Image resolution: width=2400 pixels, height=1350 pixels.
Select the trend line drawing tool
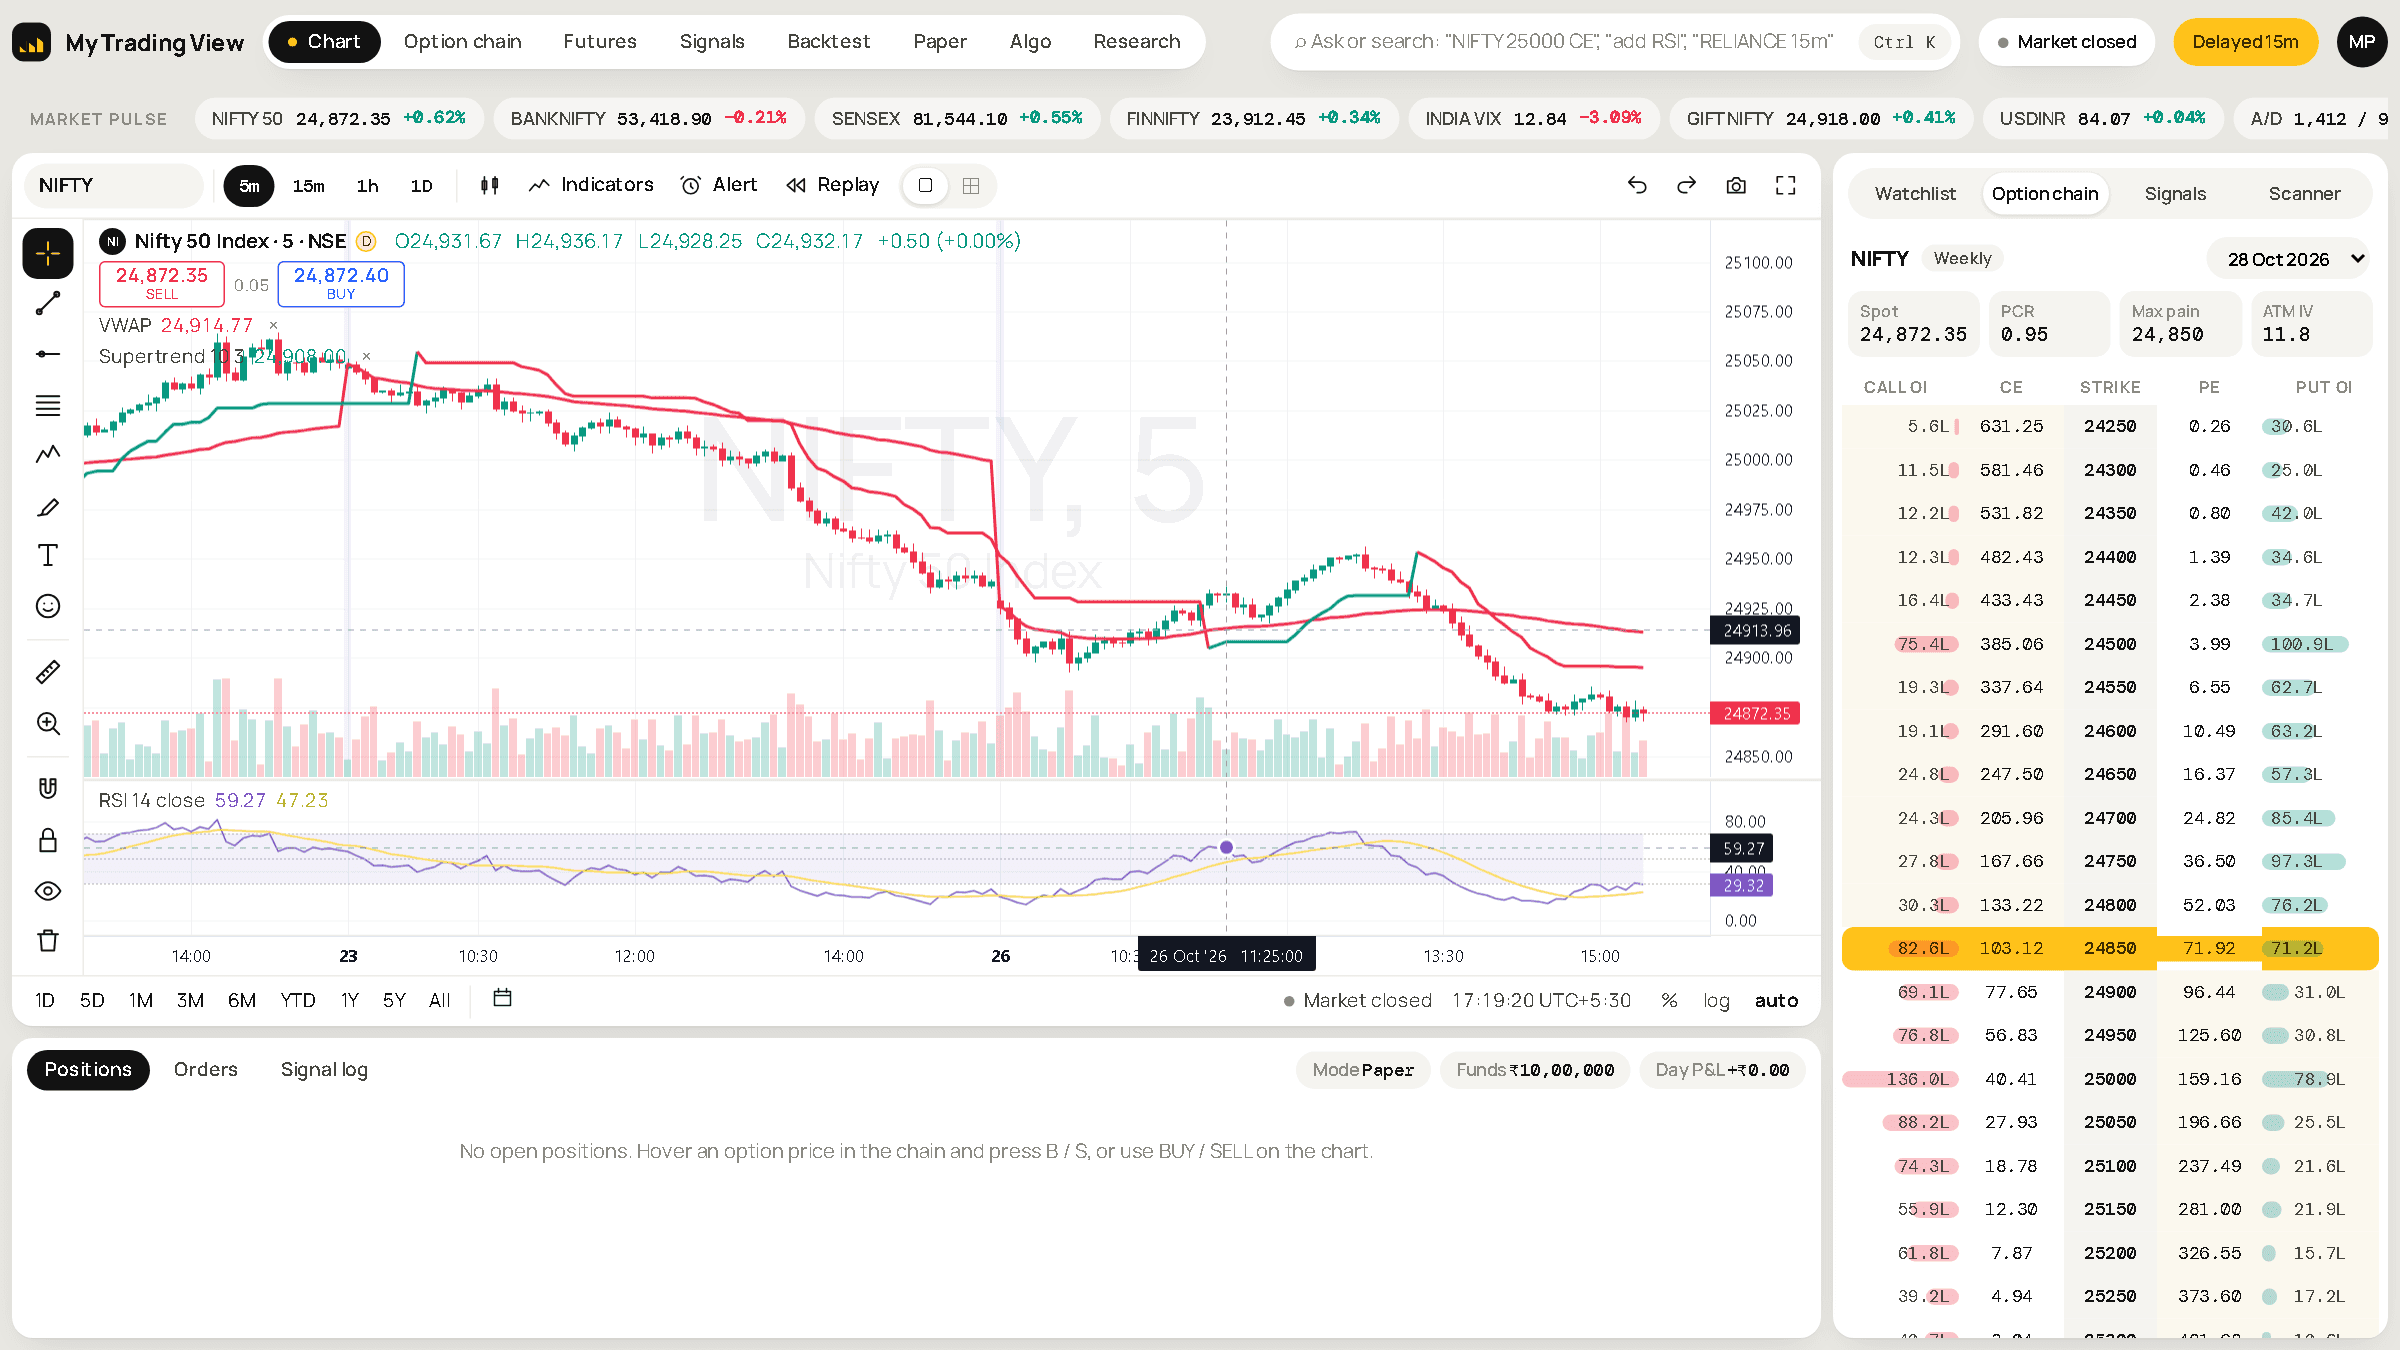point(48,304)
